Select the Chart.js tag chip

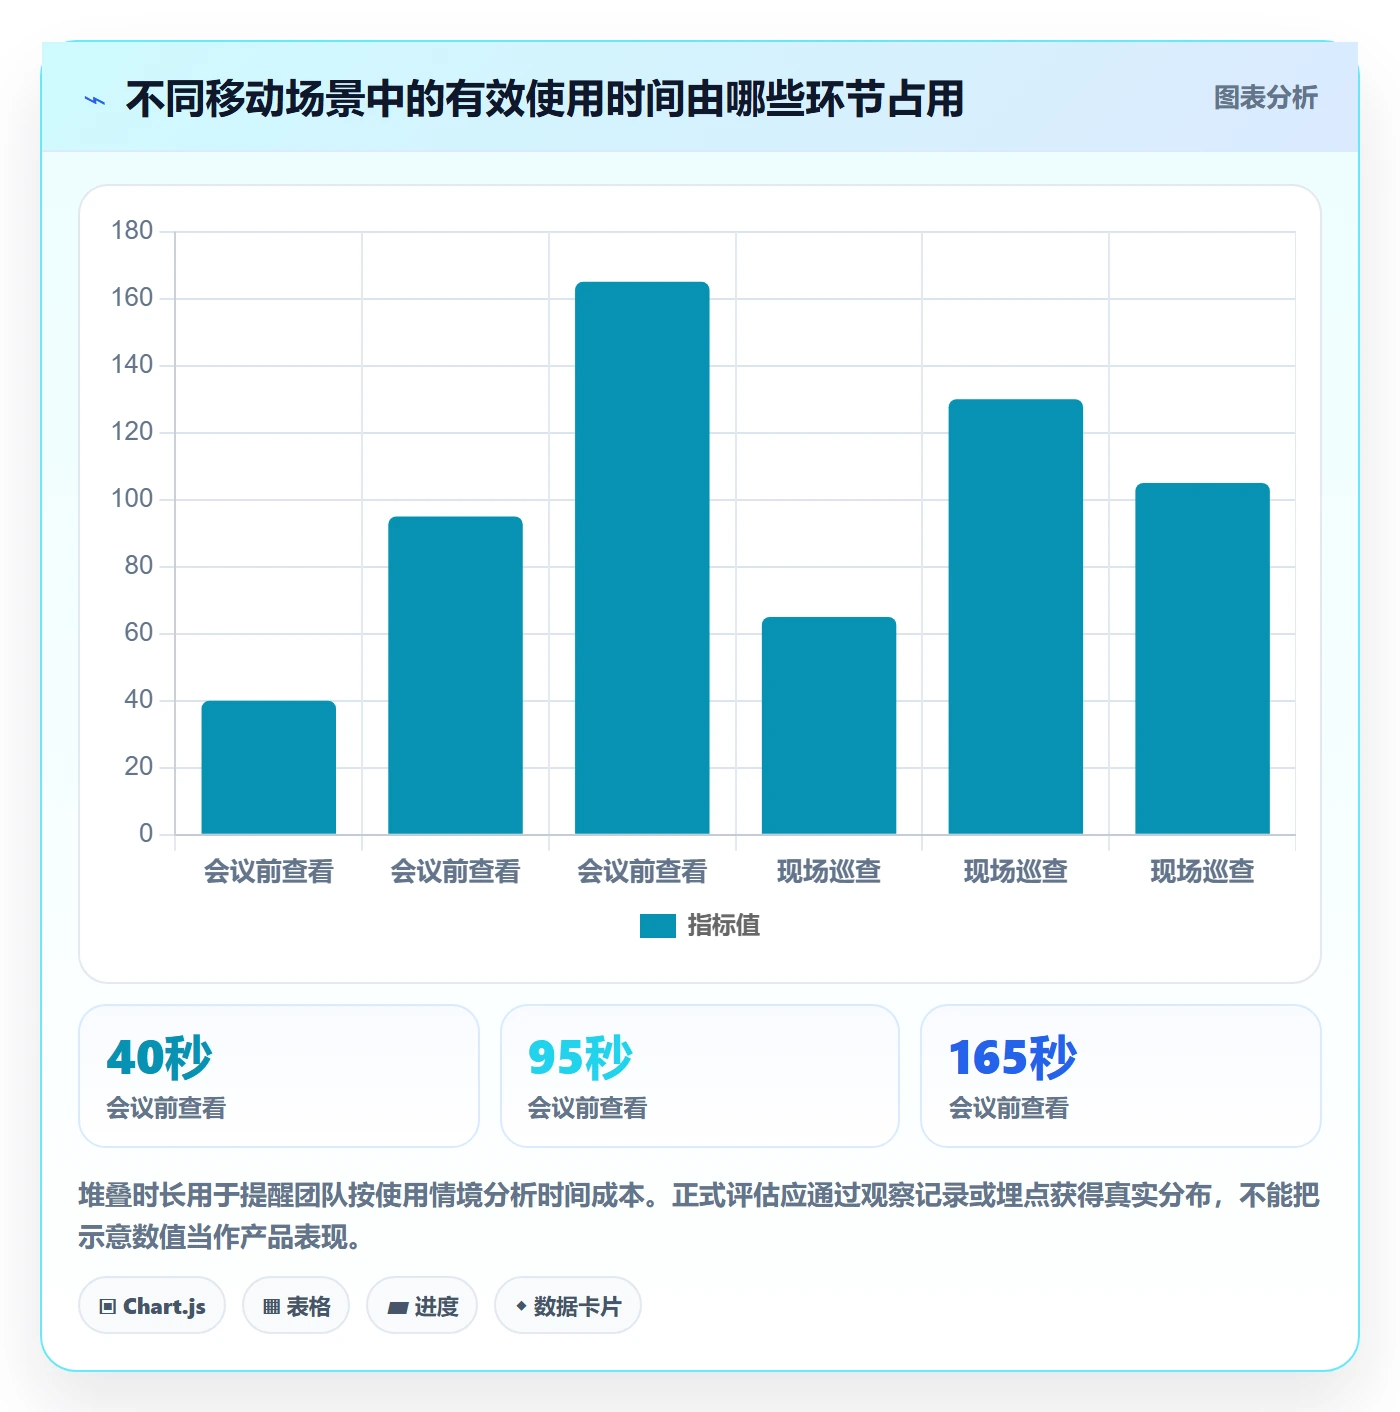(152, 1306)
